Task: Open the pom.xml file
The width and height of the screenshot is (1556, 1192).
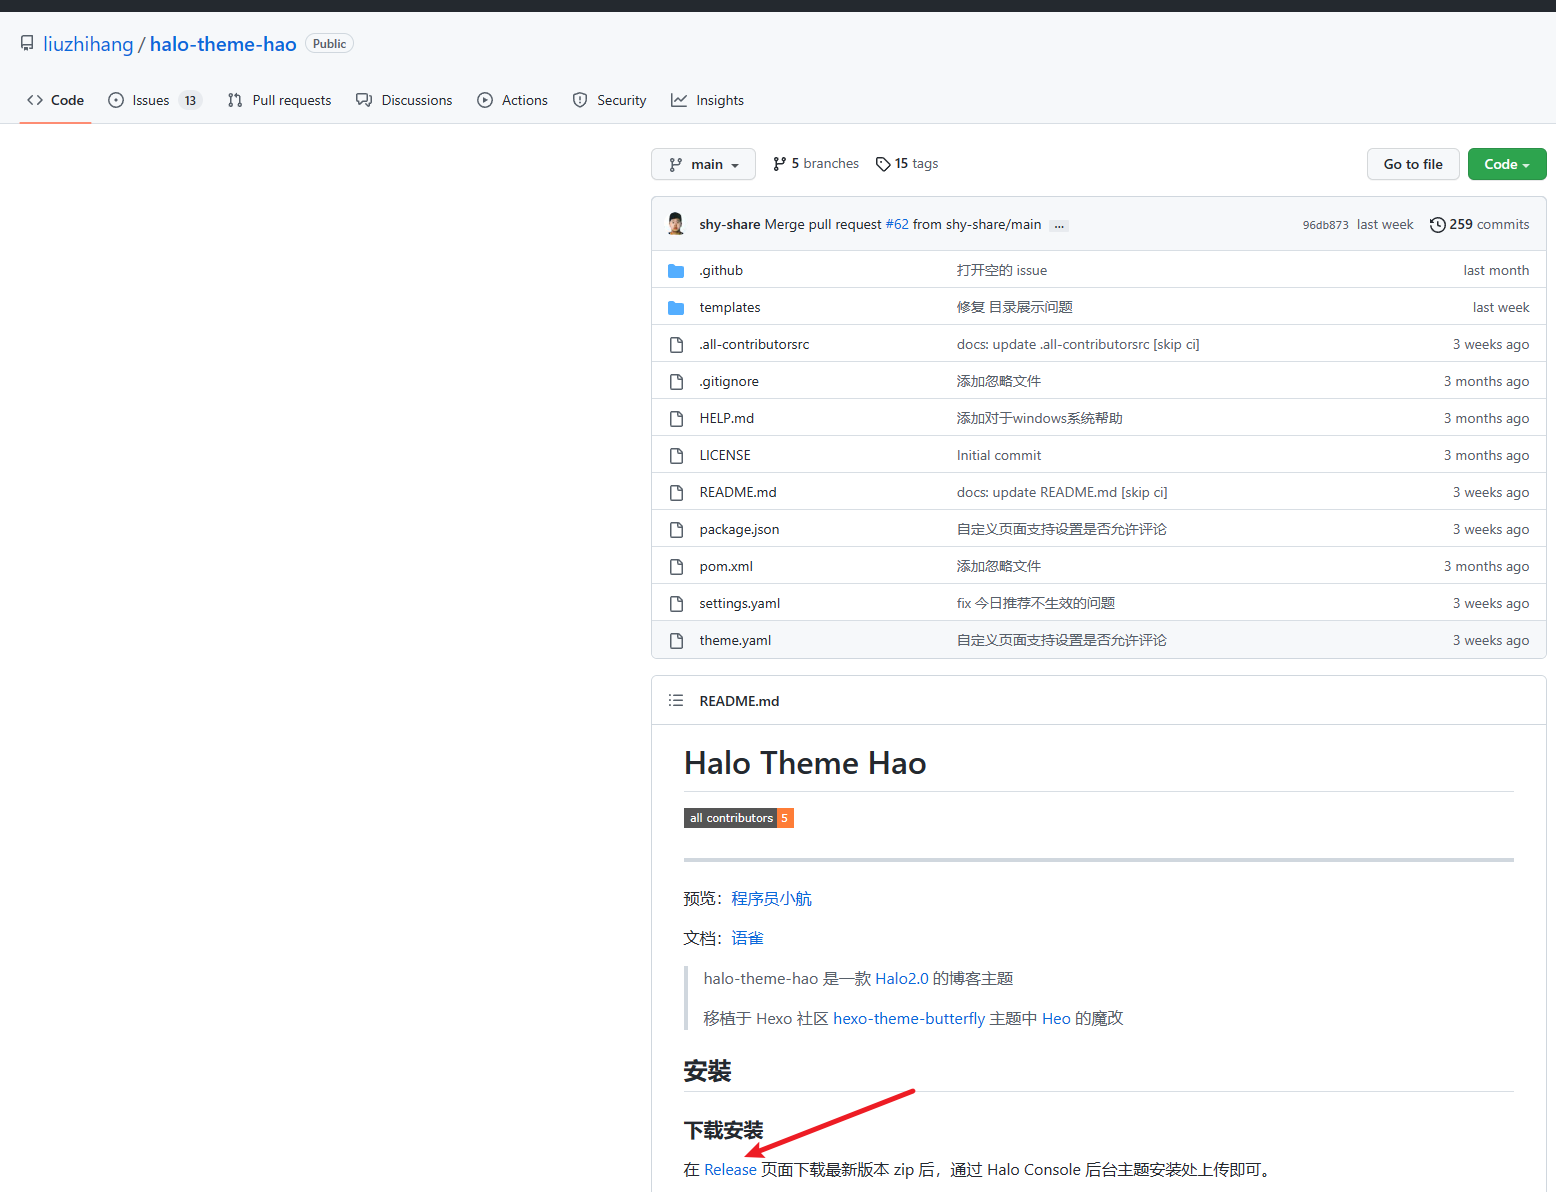Action: coord(726,566)
